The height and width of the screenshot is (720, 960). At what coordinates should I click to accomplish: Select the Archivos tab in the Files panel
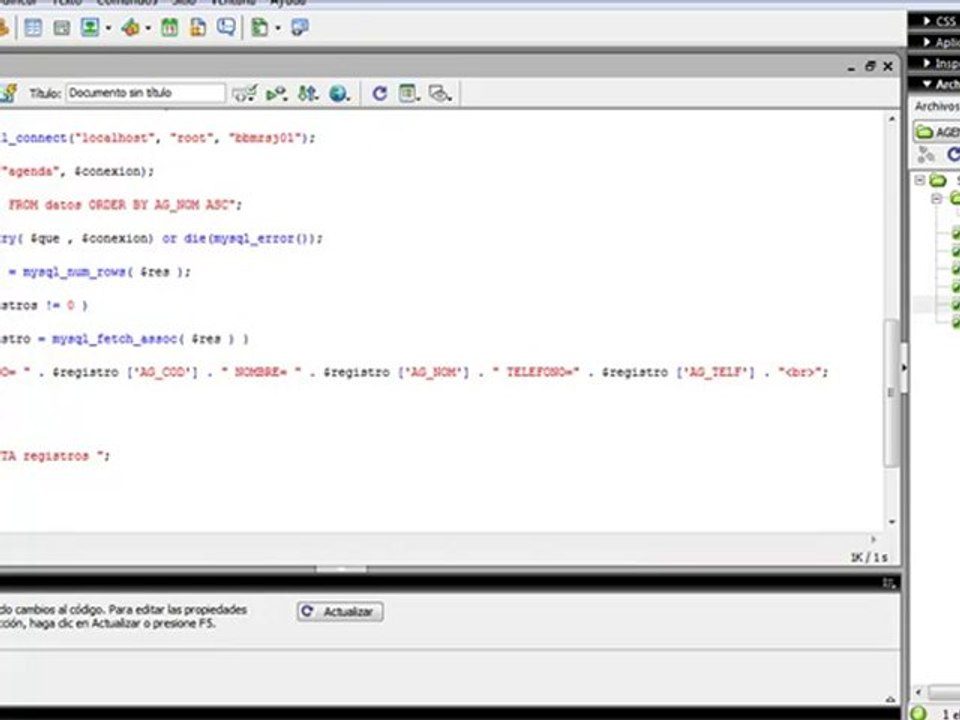[x=937, y=107]
